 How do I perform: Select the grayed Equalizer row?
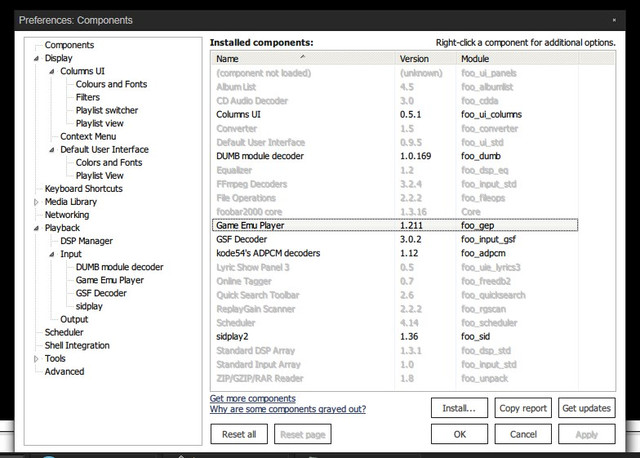click(395, 170)
